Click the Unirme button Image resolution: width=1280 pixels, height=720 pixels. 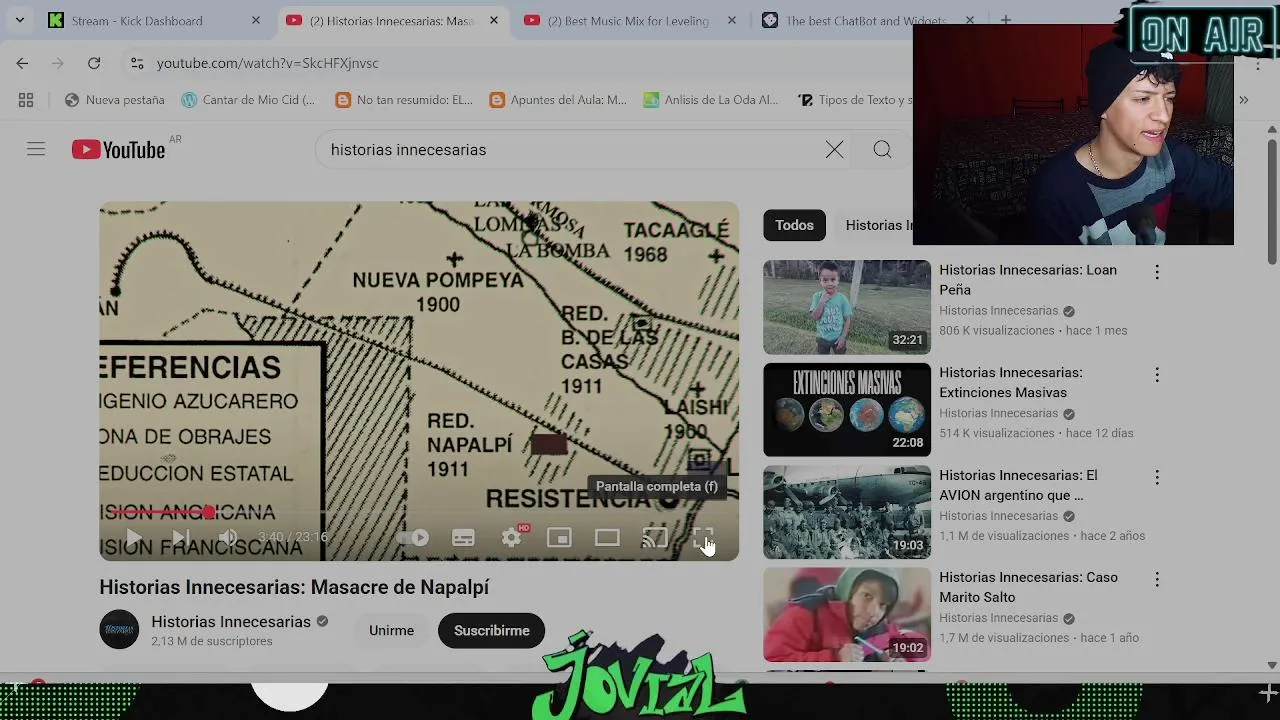391,631
